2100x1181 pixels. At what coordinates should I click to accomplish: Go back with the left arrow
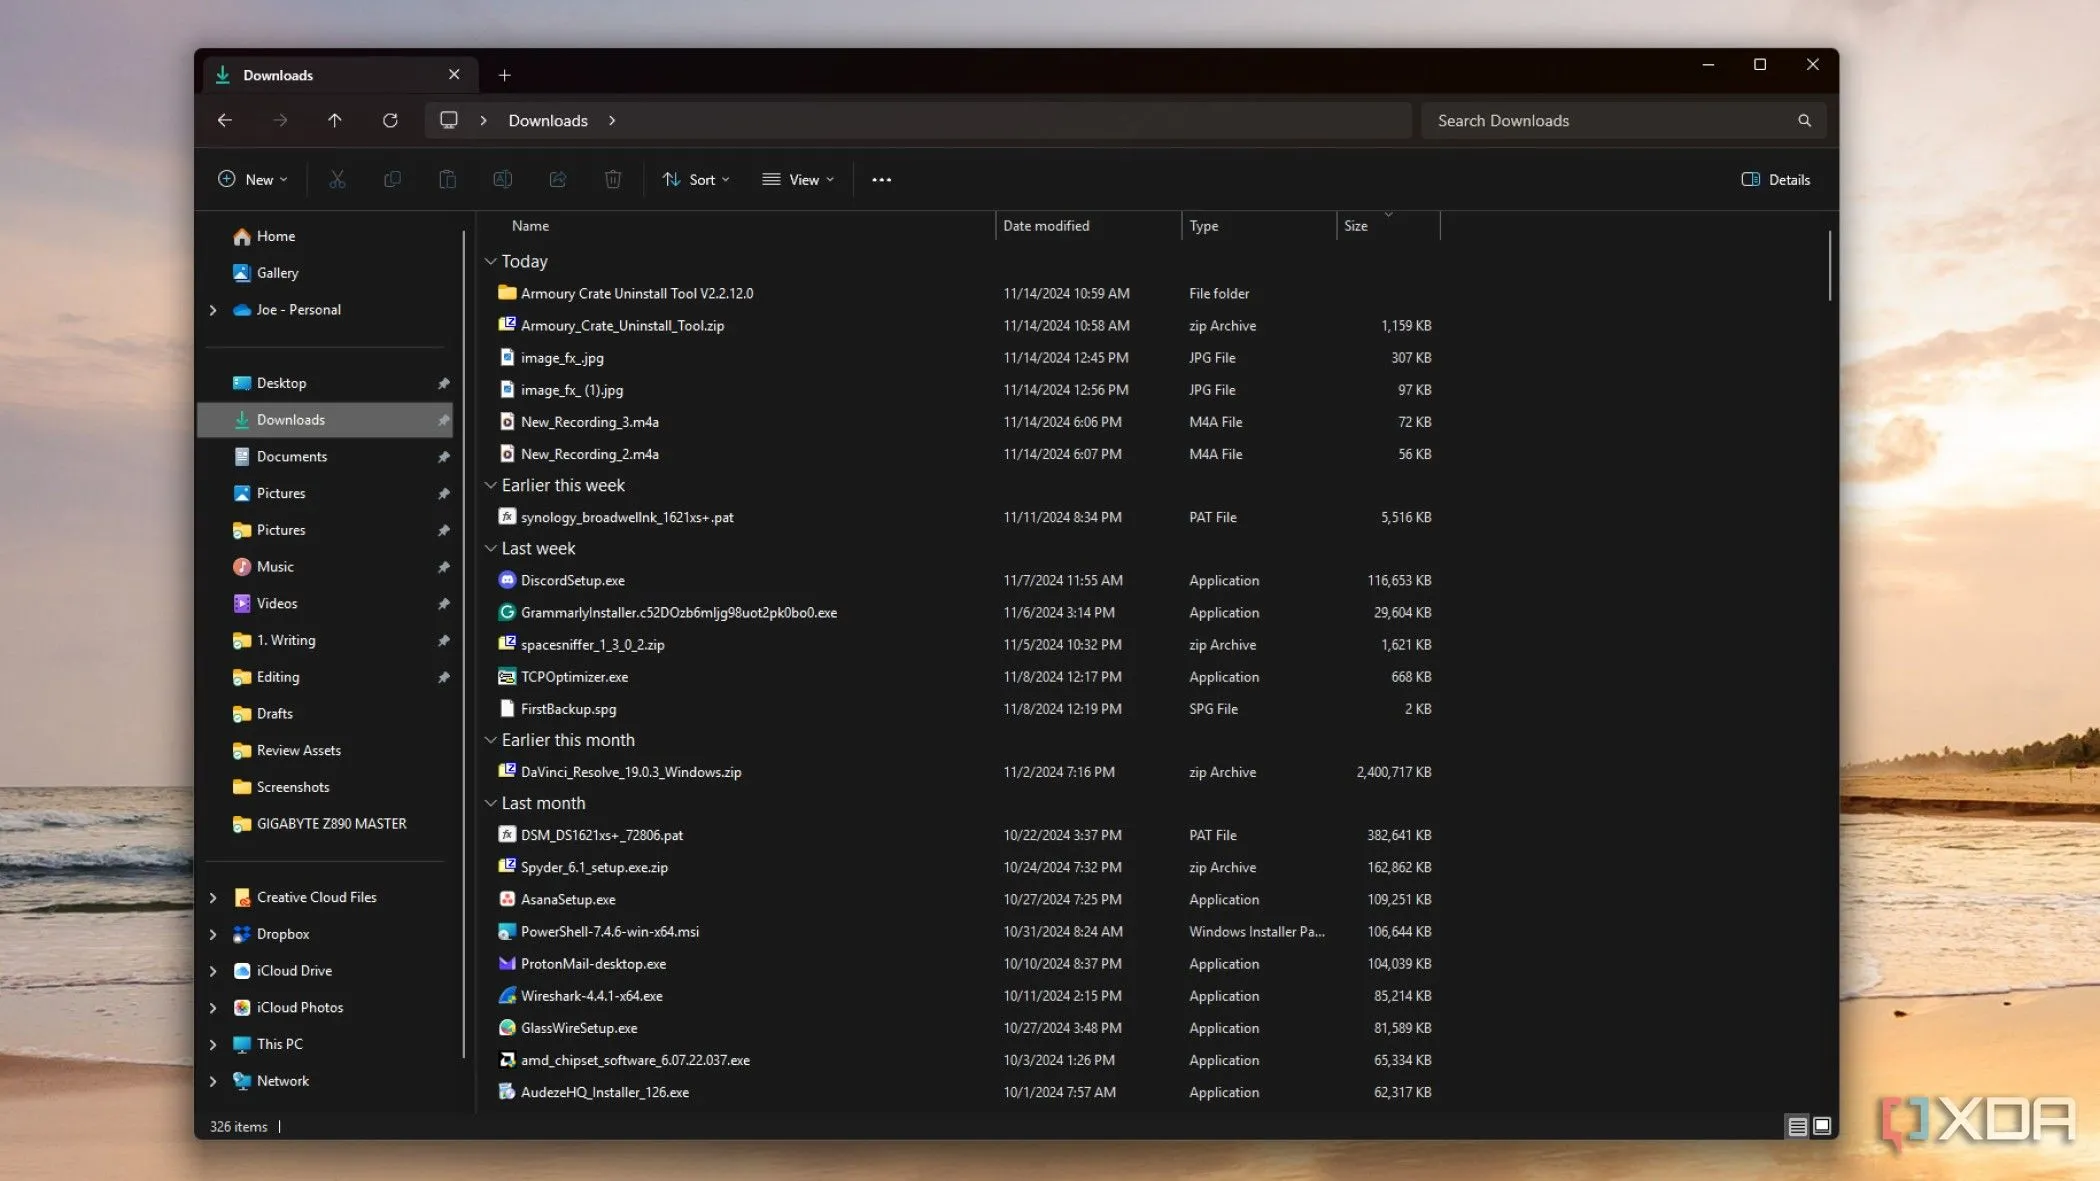point(225,120)
